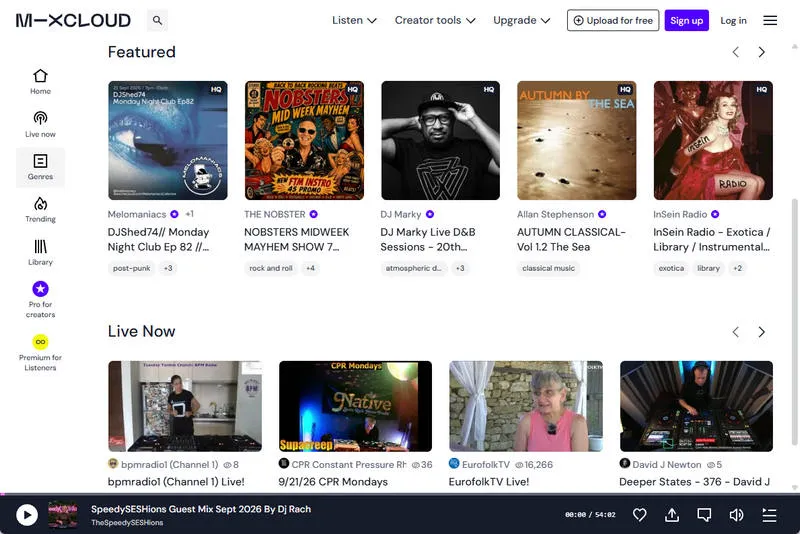
Task: Open the hamburger menu icon
Action: pos(770,20)
